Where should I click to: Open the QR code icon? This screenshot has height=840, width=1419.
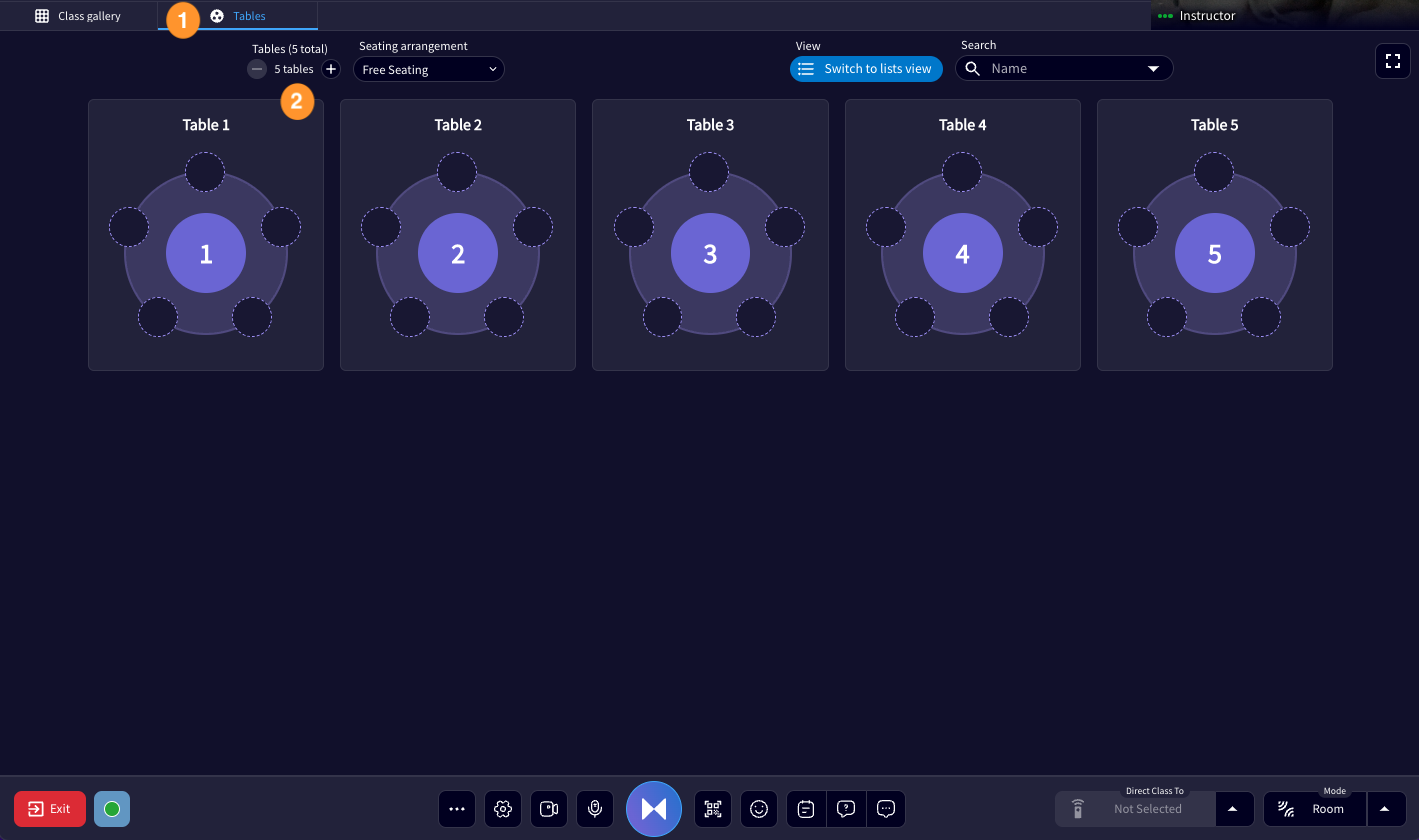coord(713,809)
